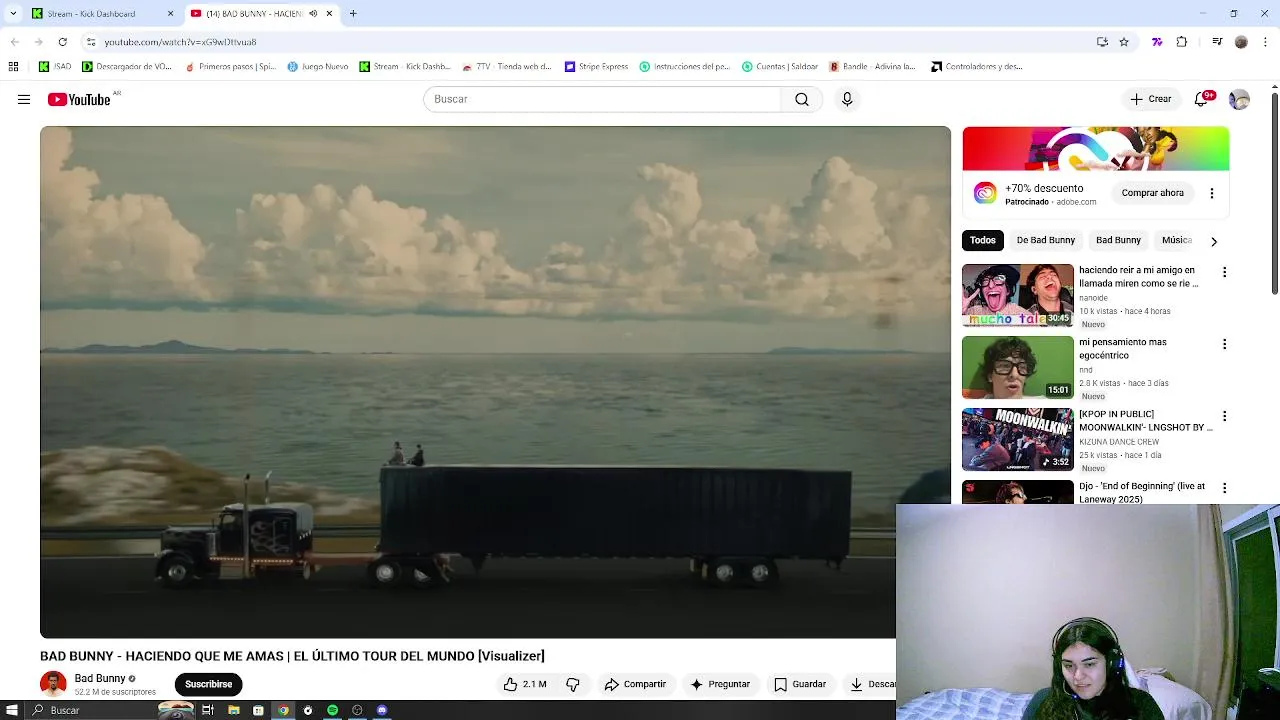Screen dimensions: 1280x720
Task: Open options for 'haciendo reir a mi amigo' video
Action: (1224, 272)
